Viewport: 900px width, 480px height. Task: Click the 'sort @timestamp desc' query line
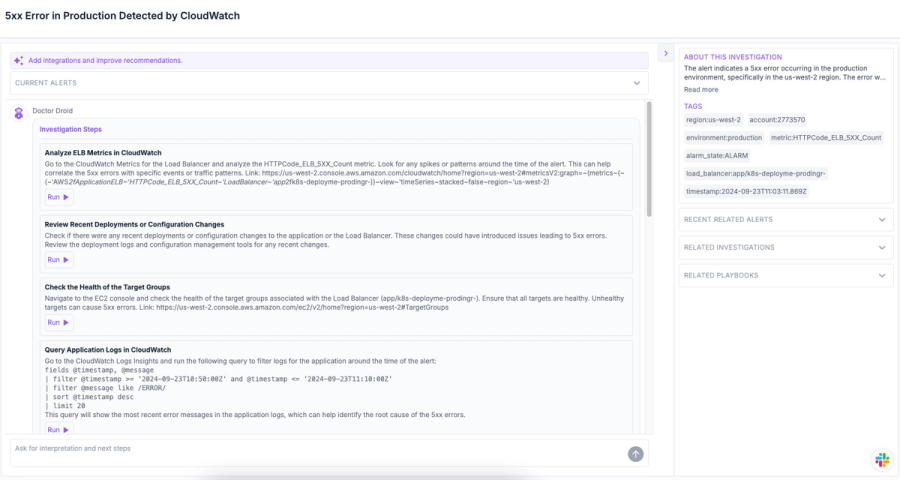tap(89, 397)
